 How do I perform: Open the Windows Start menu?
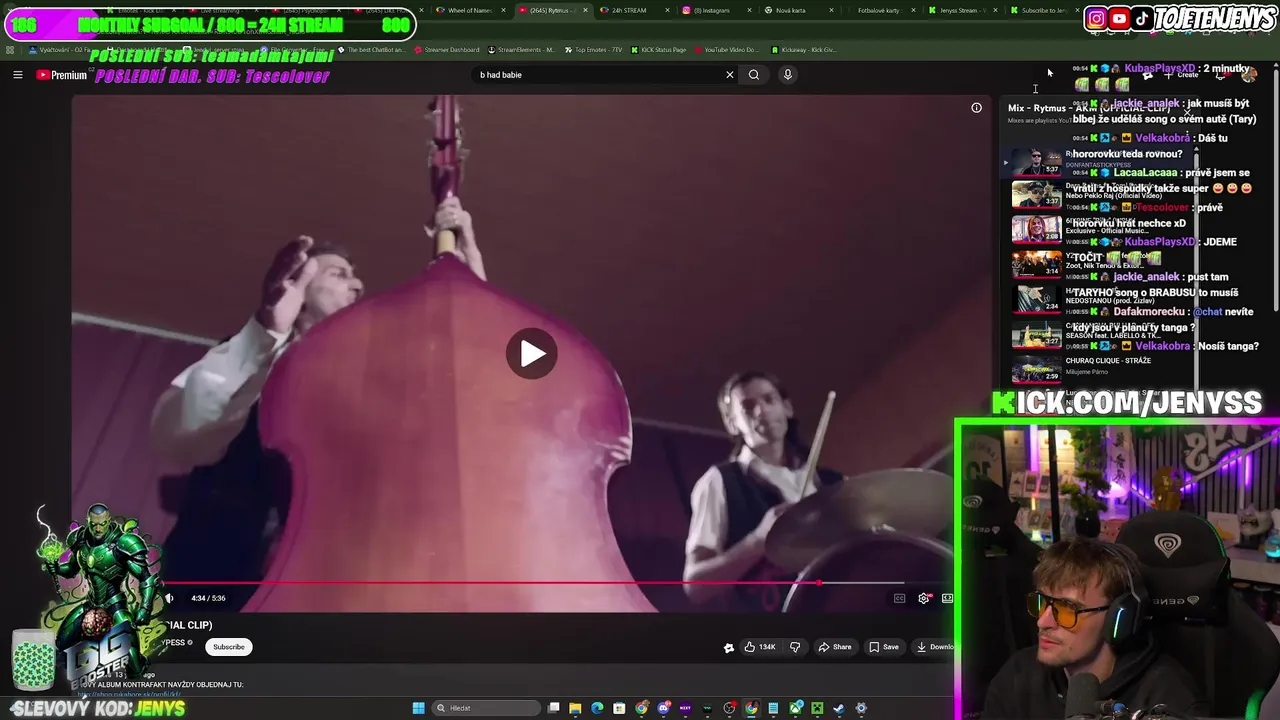pos(418,708)
